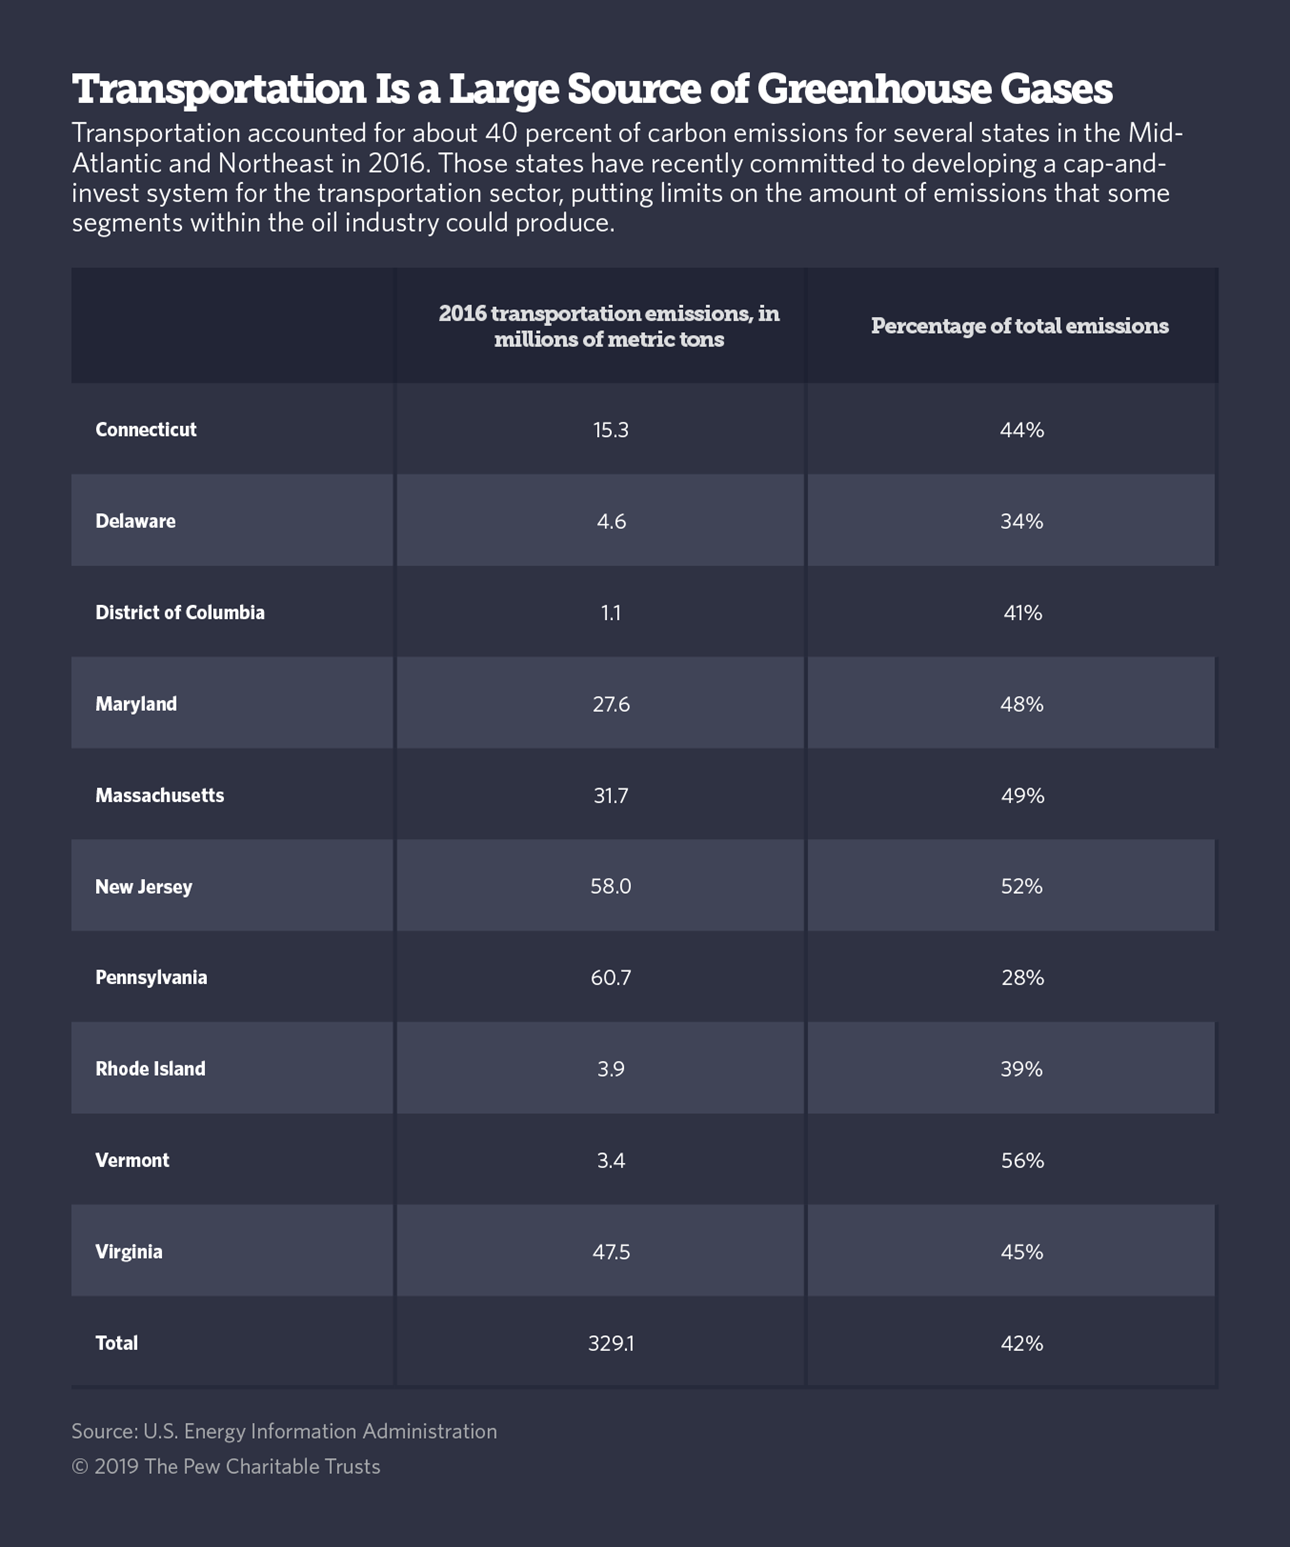1290x1547 pixels.
Task: Click Delaware's 4.6 emissions value
Action: [611, 521]
